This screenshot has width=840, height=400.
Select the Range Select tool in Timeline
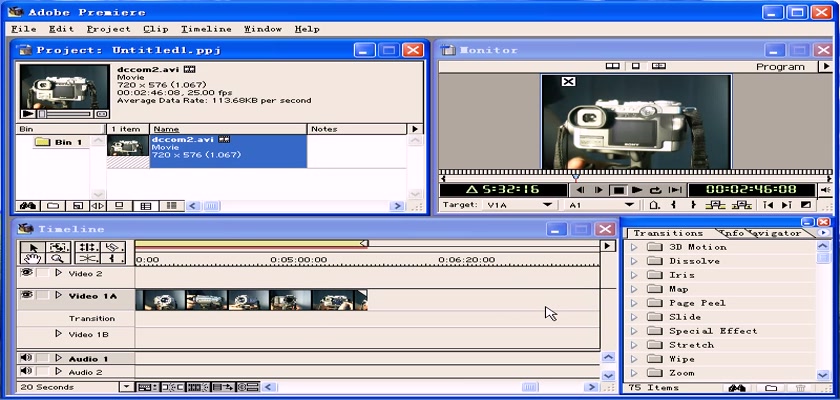click(59, 247)
